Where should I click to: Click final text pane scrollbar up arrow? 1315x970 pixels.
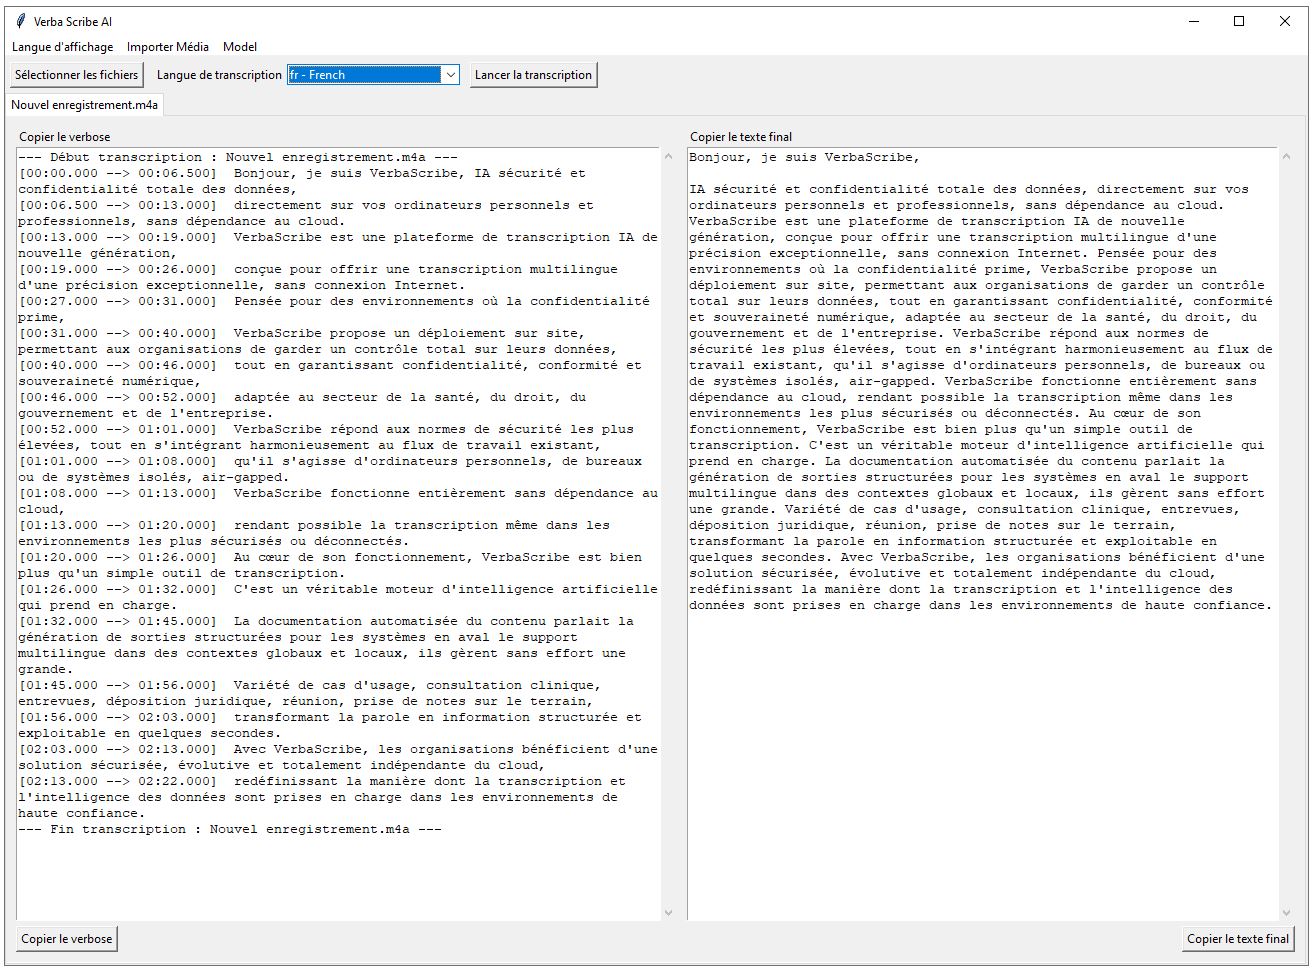click(1287, 157)
